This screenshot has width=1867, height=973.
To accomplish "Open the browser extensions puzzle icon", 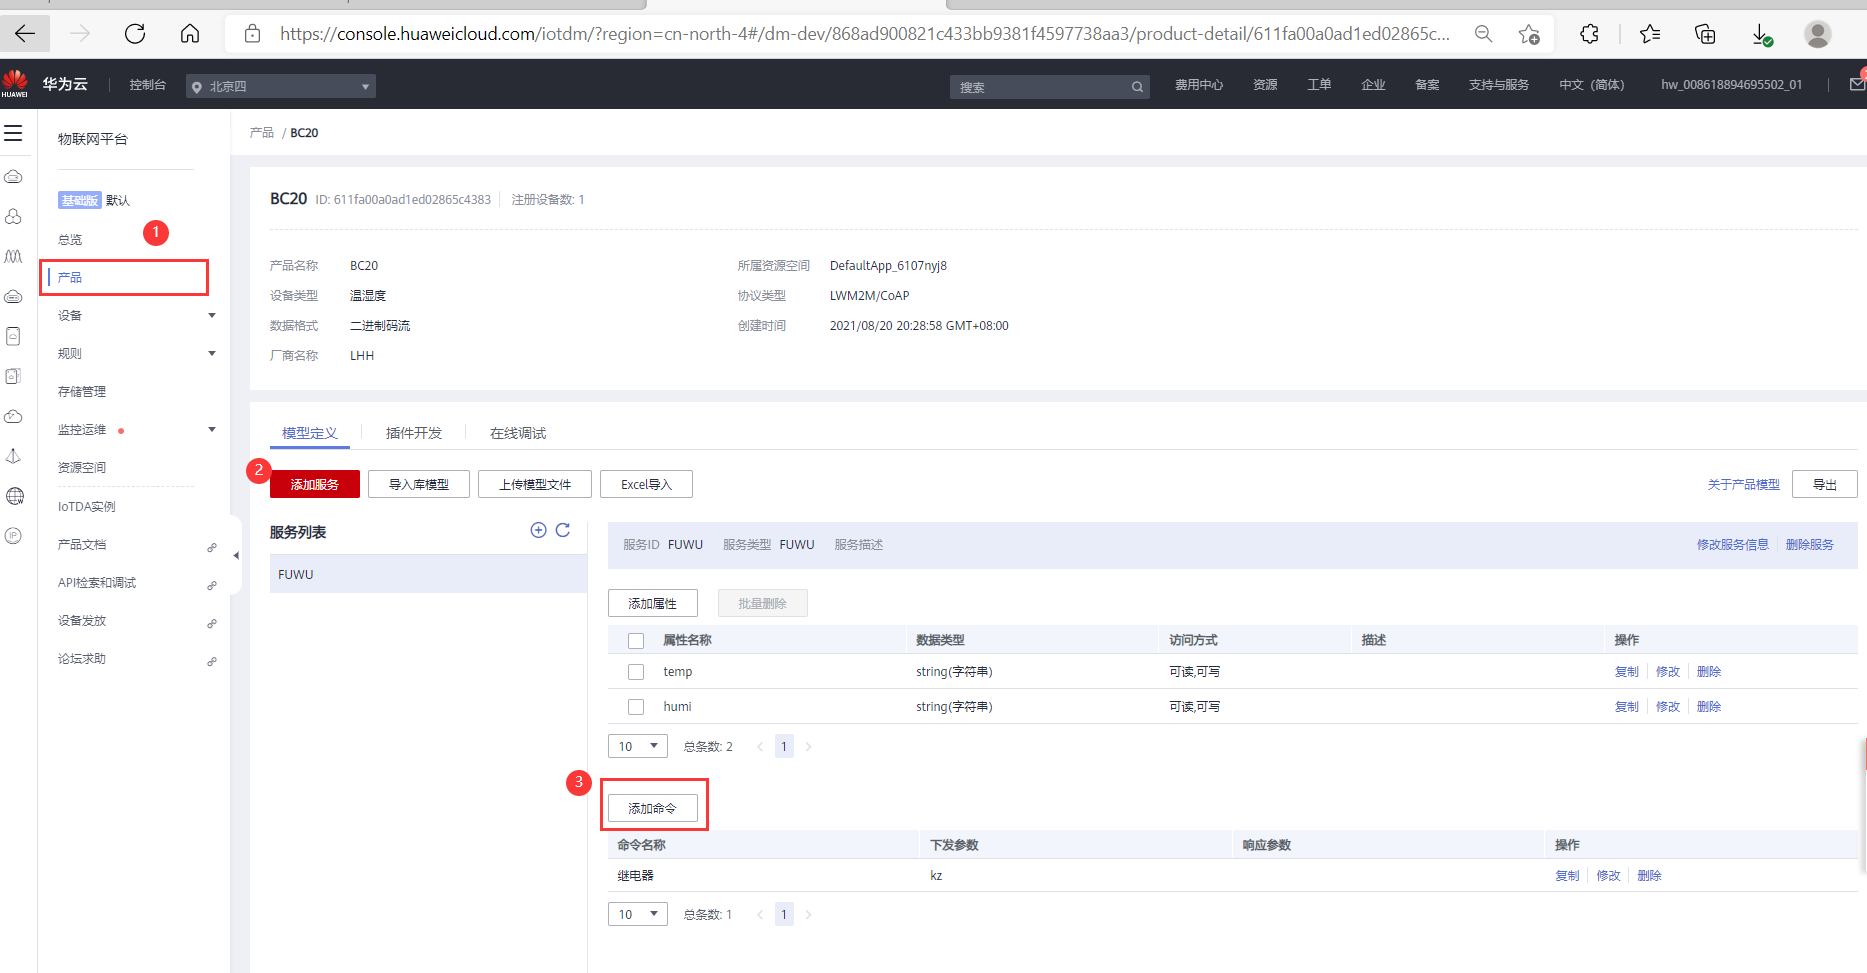I will pos(1589,34).
